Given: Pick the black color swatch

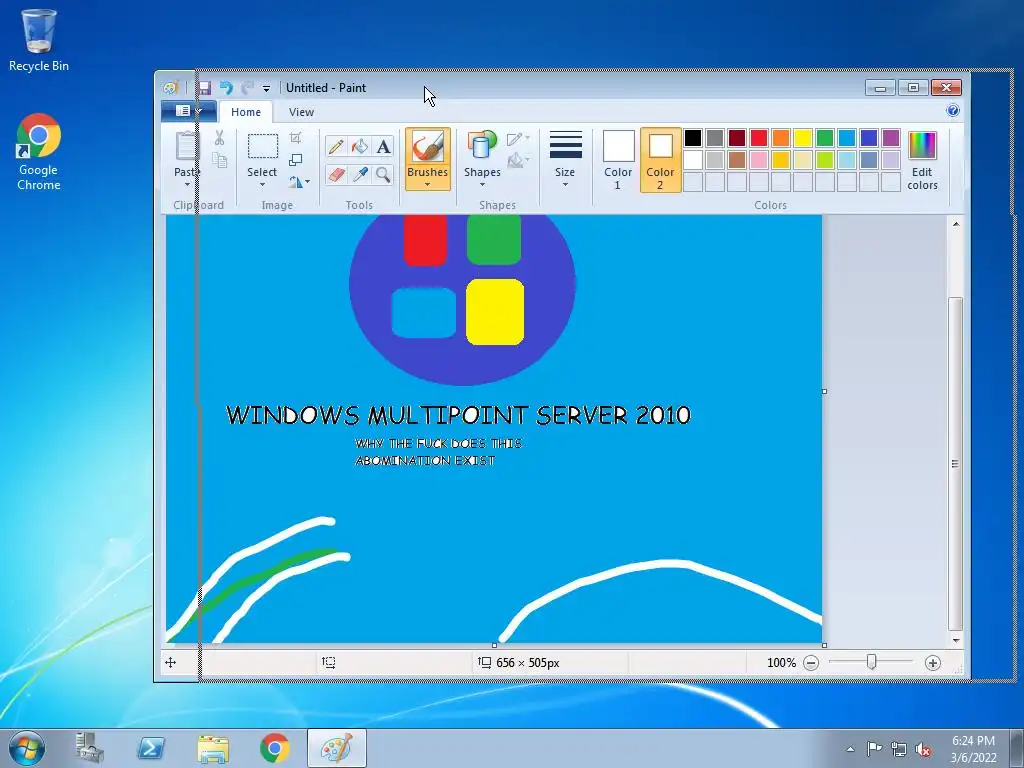Looking at the screenshot, I should 693,138.
